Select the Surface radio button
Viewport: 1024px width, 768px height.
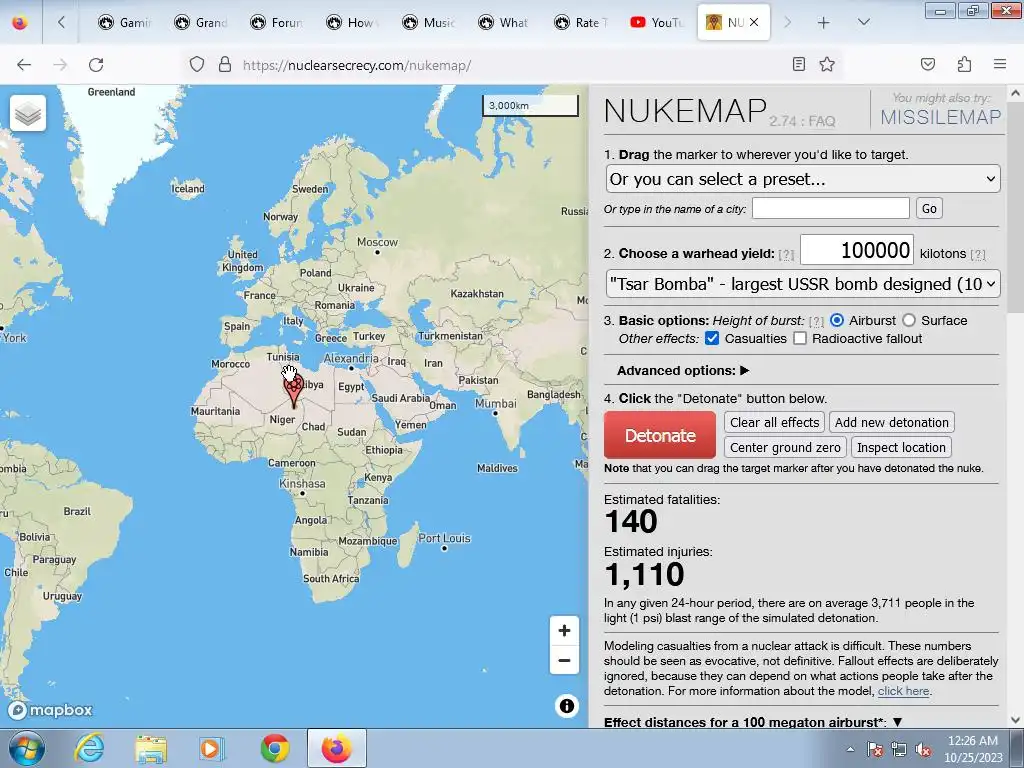(908, 320)
